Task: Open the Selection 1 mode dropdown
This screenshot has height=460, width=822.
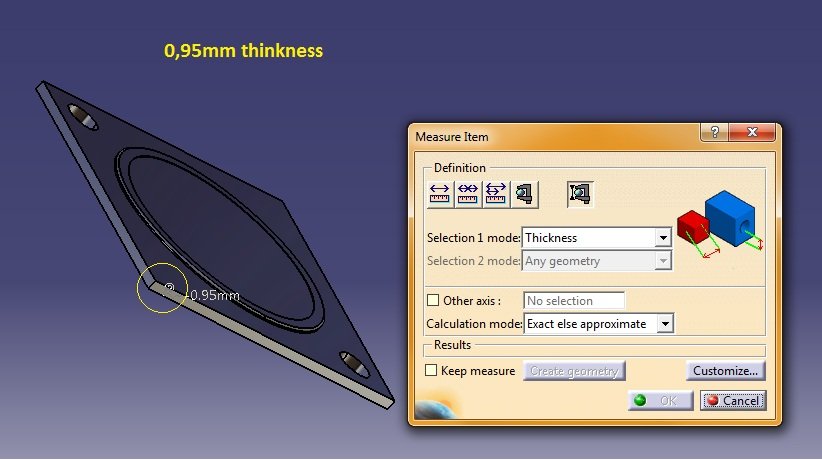Action: (x=662, y=238)
